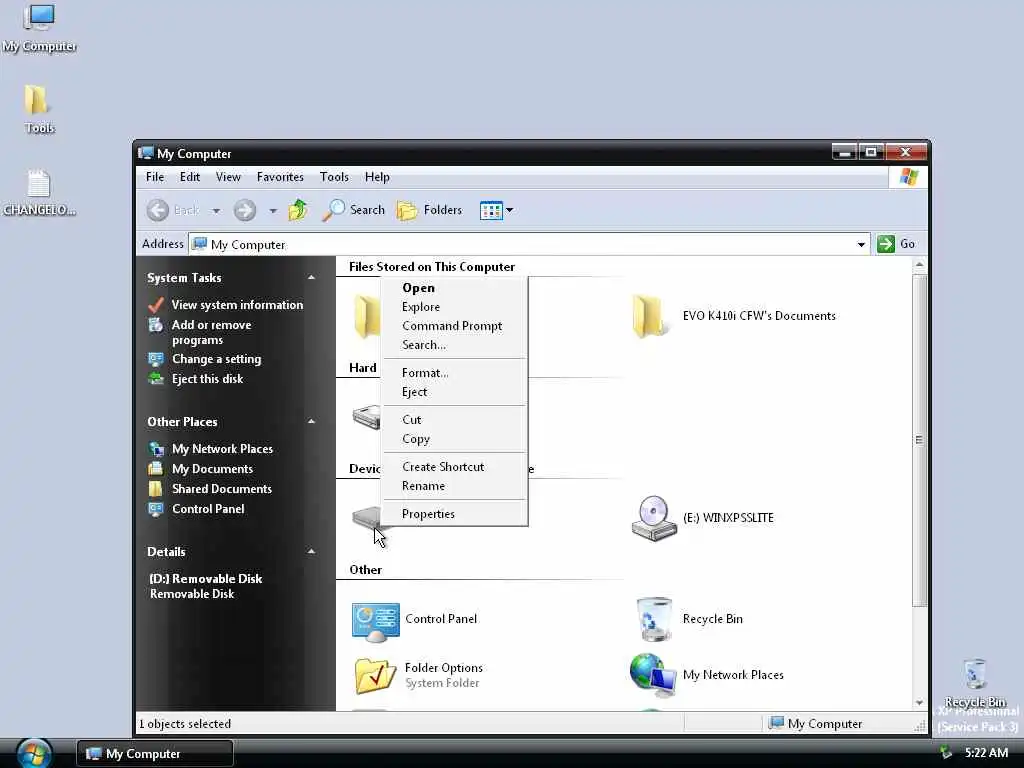Collapse the System Tasks panel
The image size is (1024, 768).
[312, 278]
